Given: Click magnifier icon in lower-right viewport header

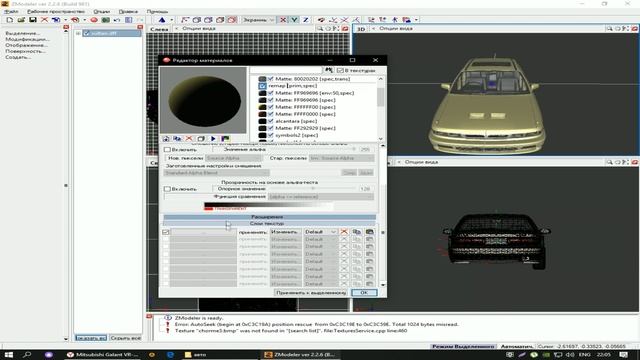Looking at the screenshot, I should click(609, 162).
